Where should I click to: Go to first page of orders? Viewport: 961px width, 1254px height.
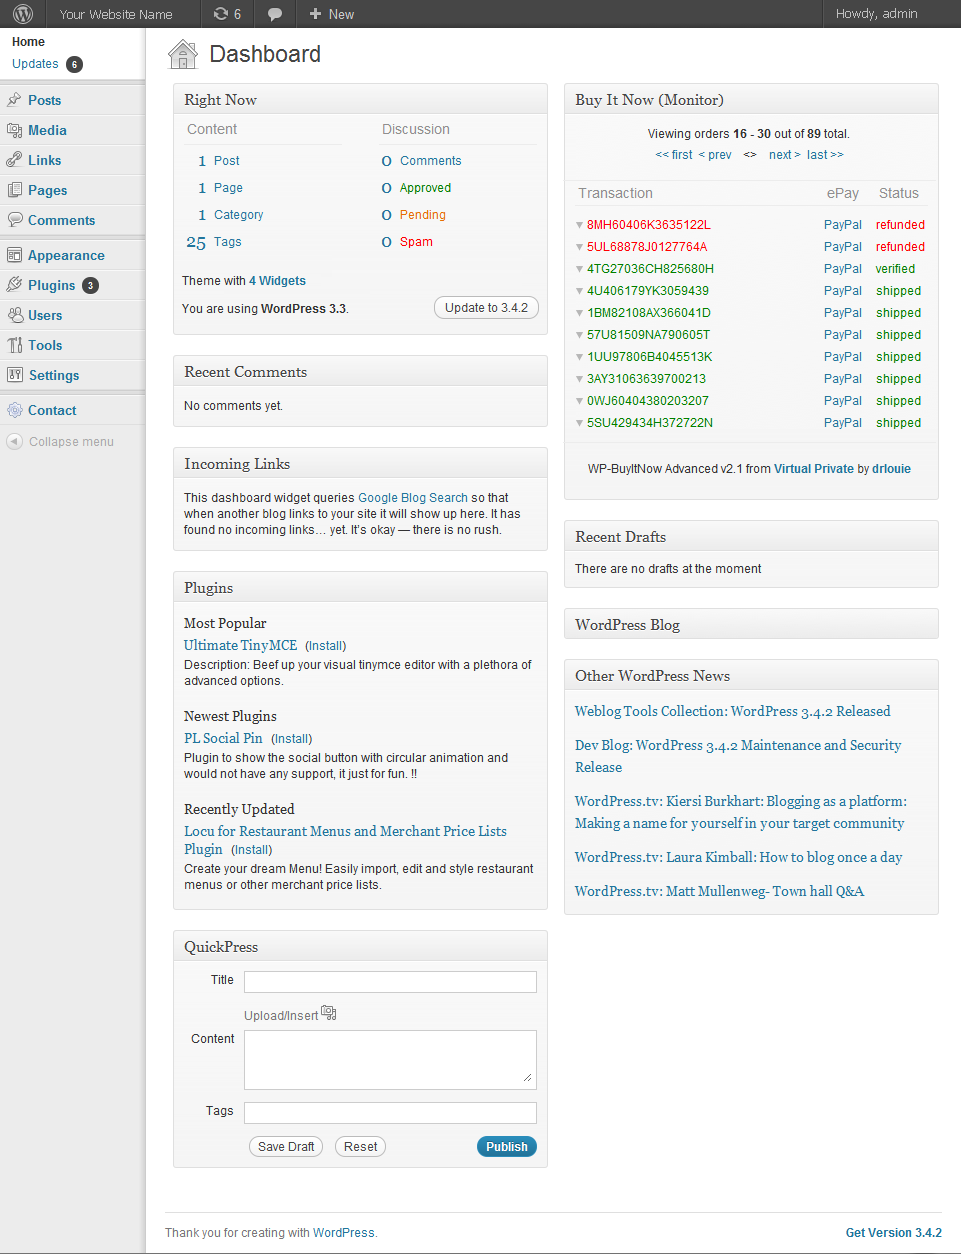(674, 155)
